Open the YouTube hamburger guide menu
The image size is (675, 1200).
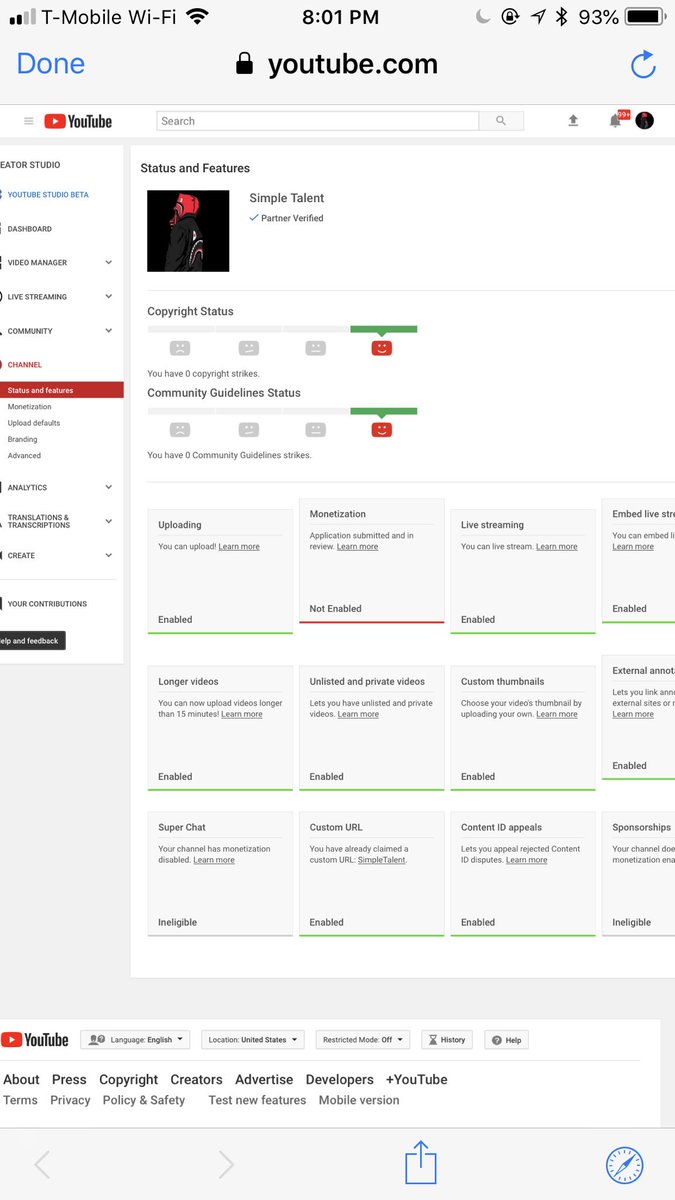29,121
